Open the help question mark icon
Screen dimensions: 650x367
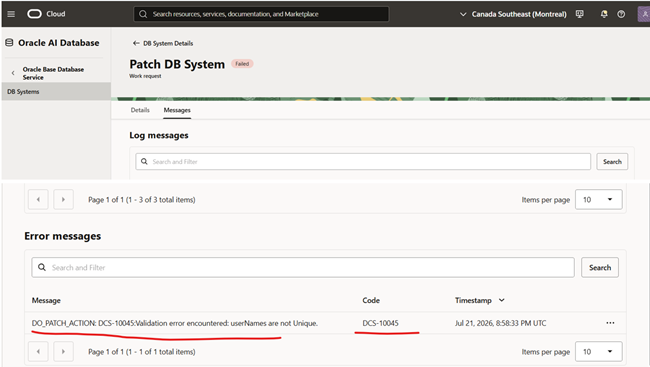621,14
